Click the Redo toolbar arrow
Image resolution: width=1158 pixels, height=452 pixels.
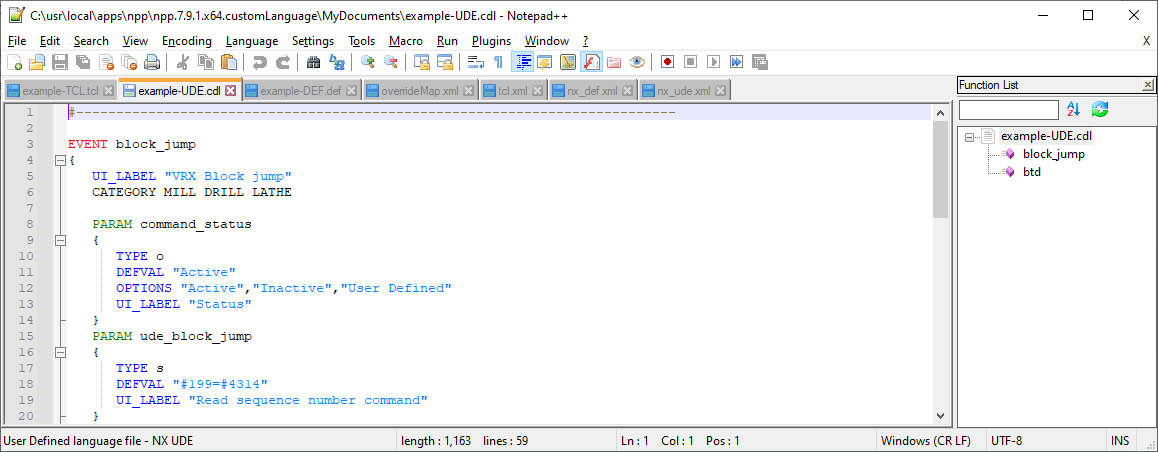[x=282, y=62]
